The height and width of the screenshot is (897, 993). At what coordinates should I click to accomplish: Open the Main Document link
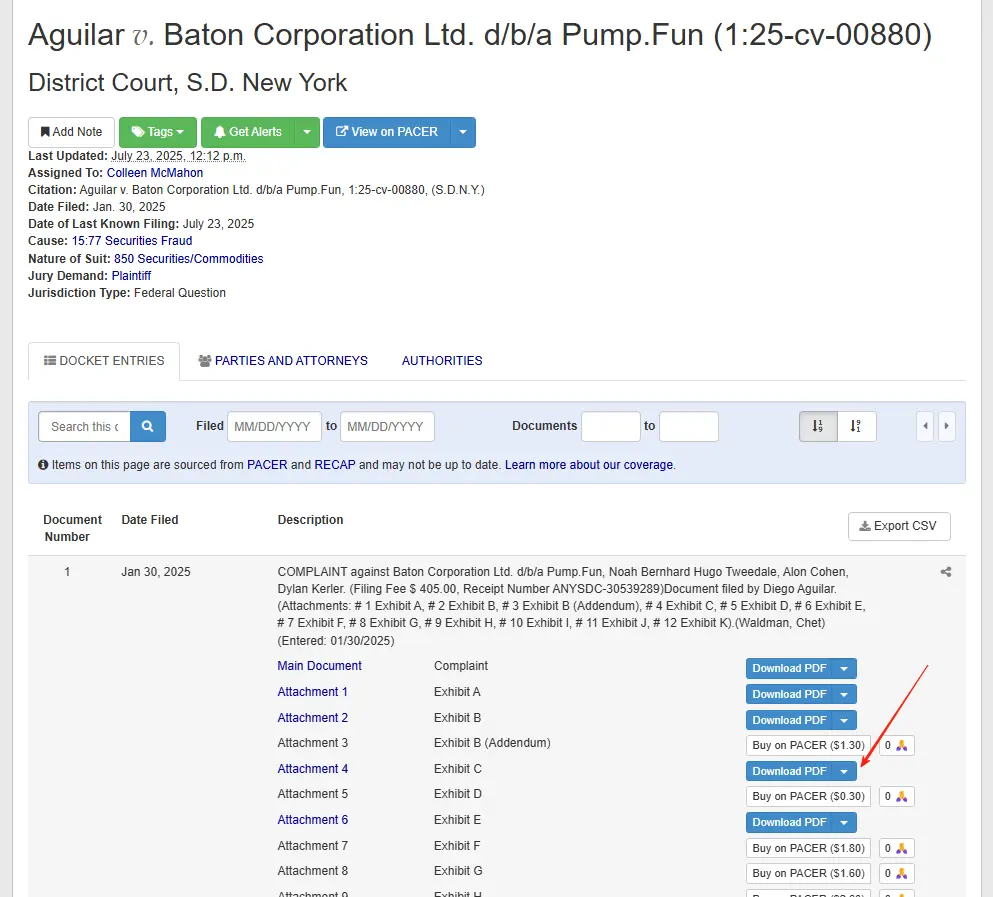click(319, 666)
